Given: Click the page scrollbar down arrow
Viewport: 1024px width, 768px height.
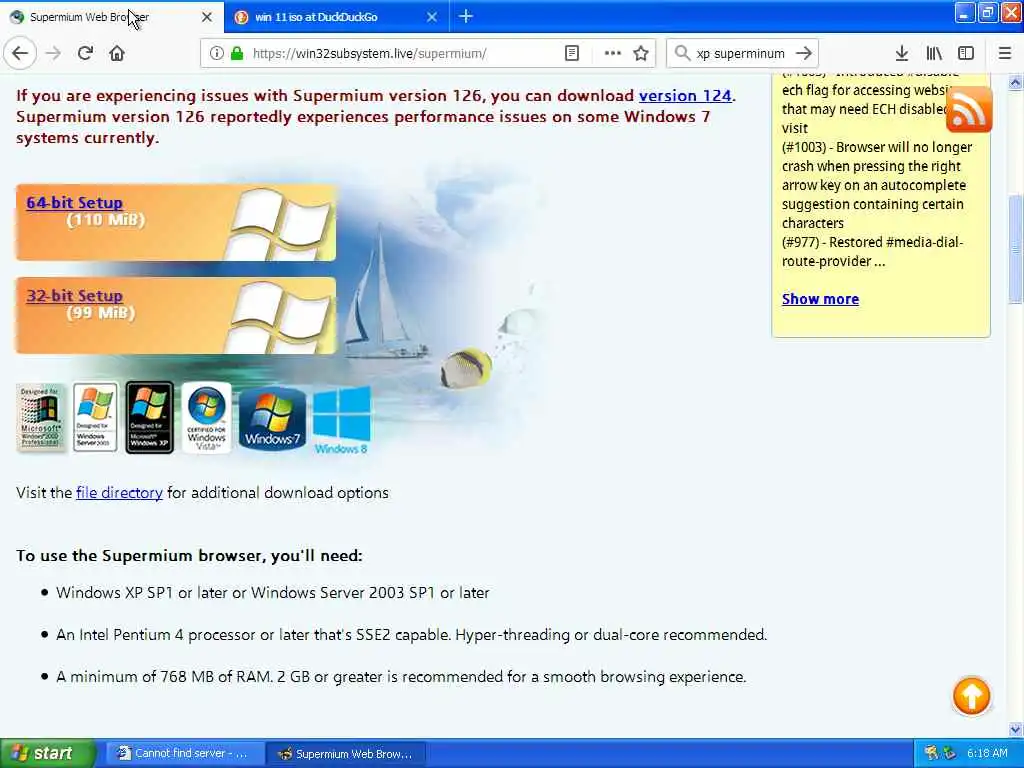Looking at the screenshot, I should (x=1016, y=729).
